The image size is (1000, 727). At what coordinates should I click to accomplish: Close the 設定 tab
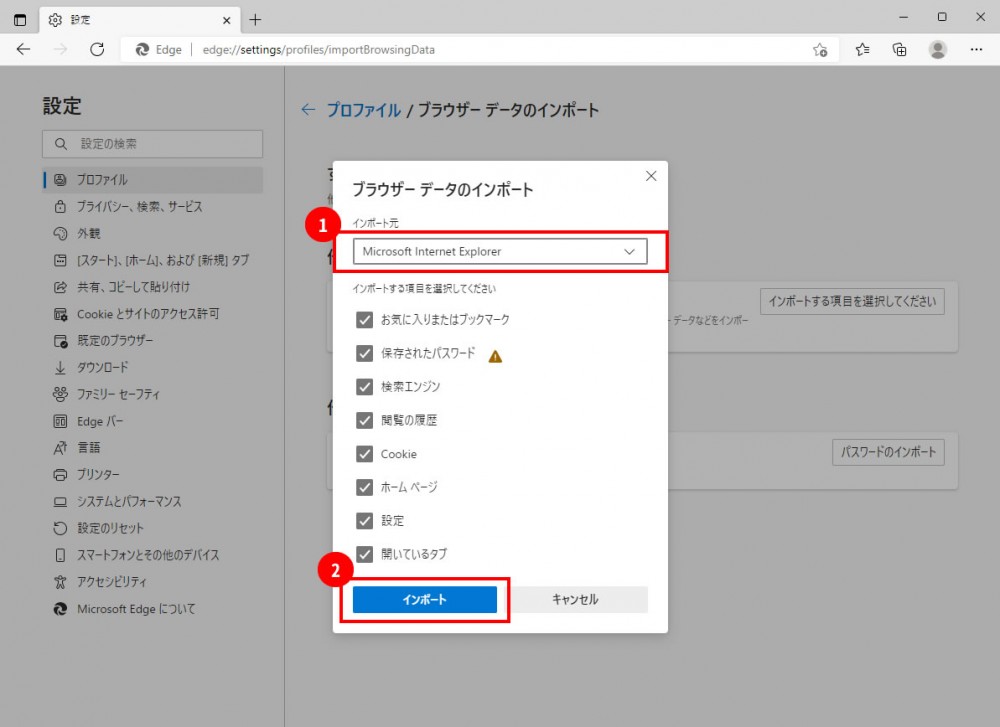click(x=226, y=20)
